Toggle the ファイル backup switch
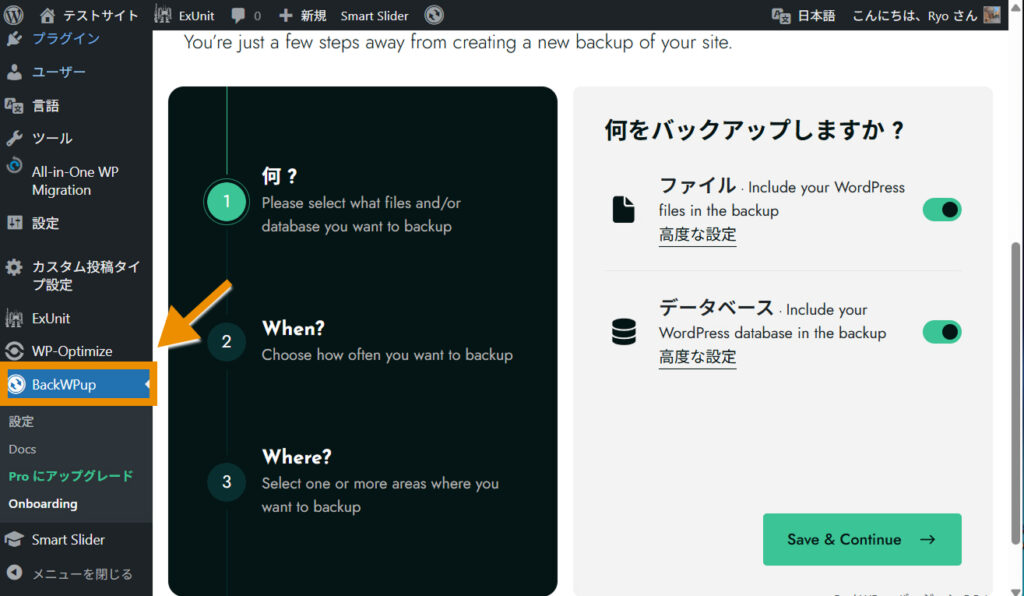 click(x=941, y=210)
